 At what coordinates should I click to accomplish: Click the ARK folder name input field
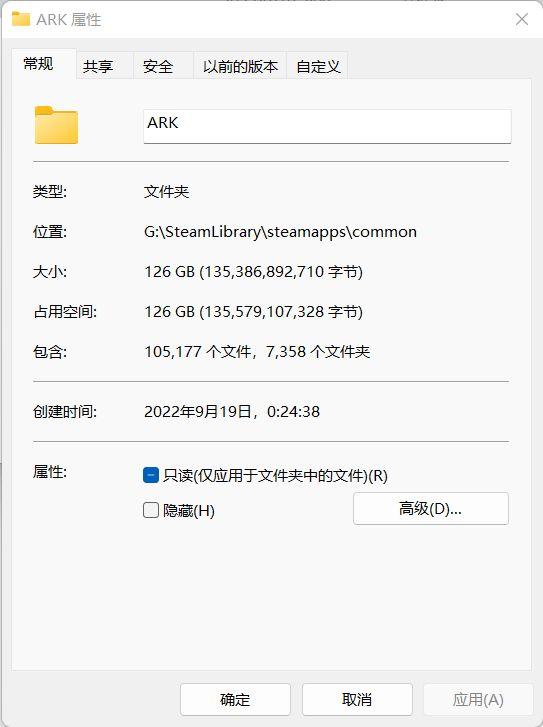pos(327,126)
